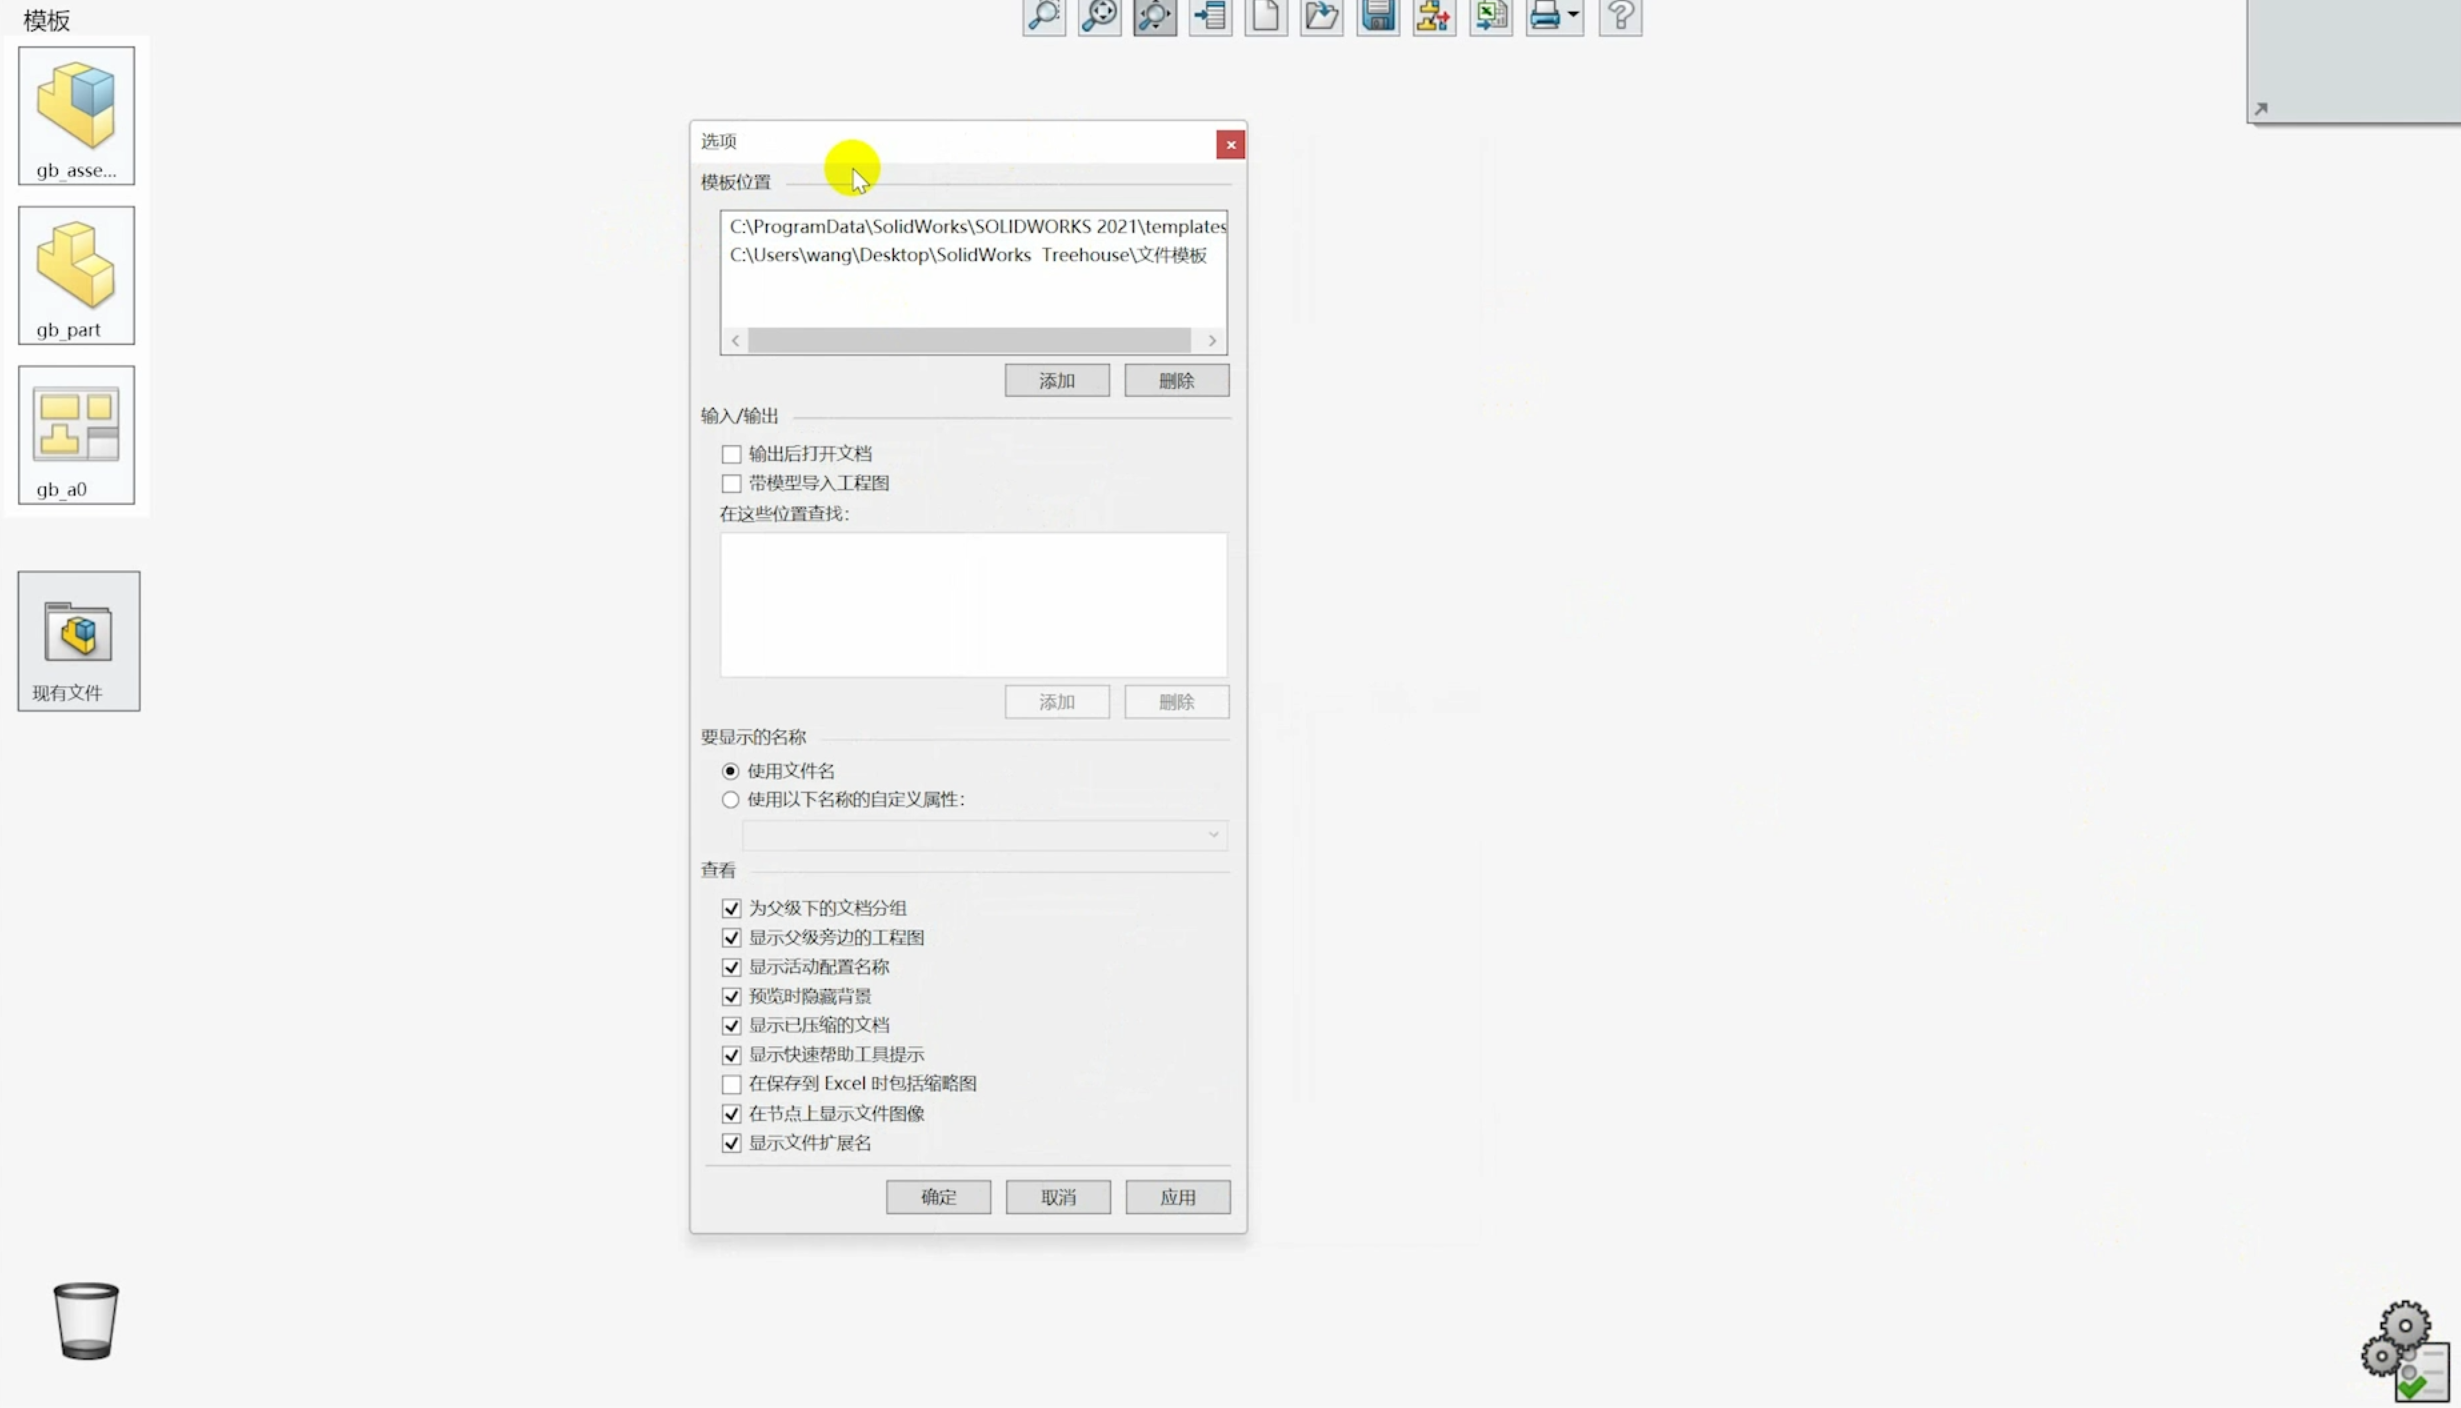The height and width of the screenshot is (1408, 2461).
Task: Export the tree to Excel
Action: 1490,16
